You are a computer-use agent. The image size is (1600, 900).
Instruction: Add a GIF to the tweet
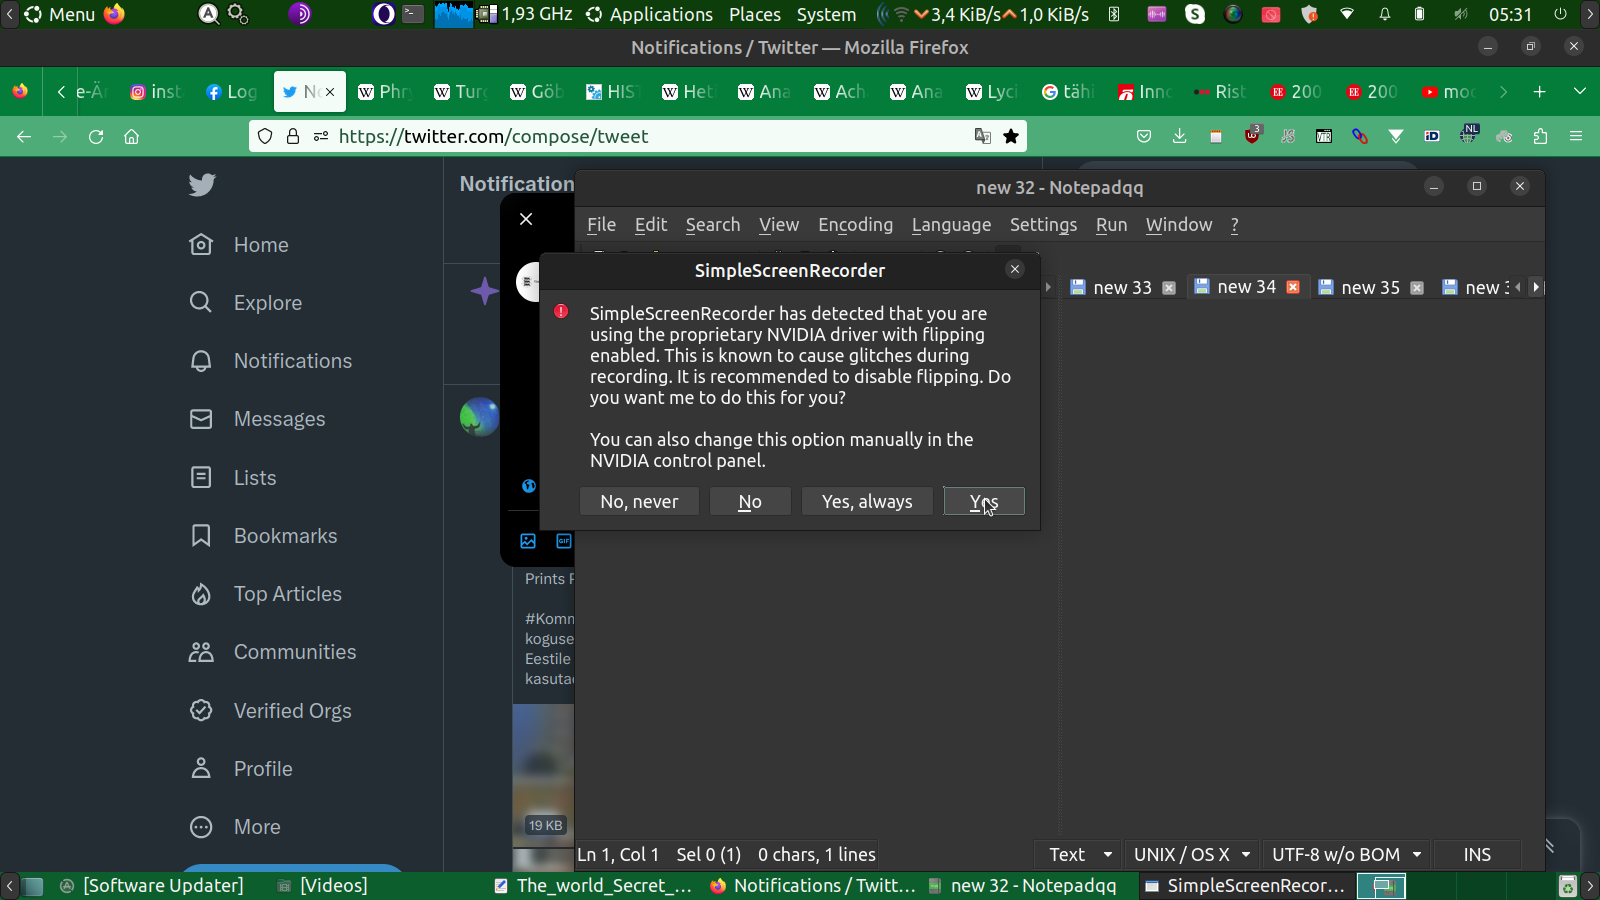(564, 541)
